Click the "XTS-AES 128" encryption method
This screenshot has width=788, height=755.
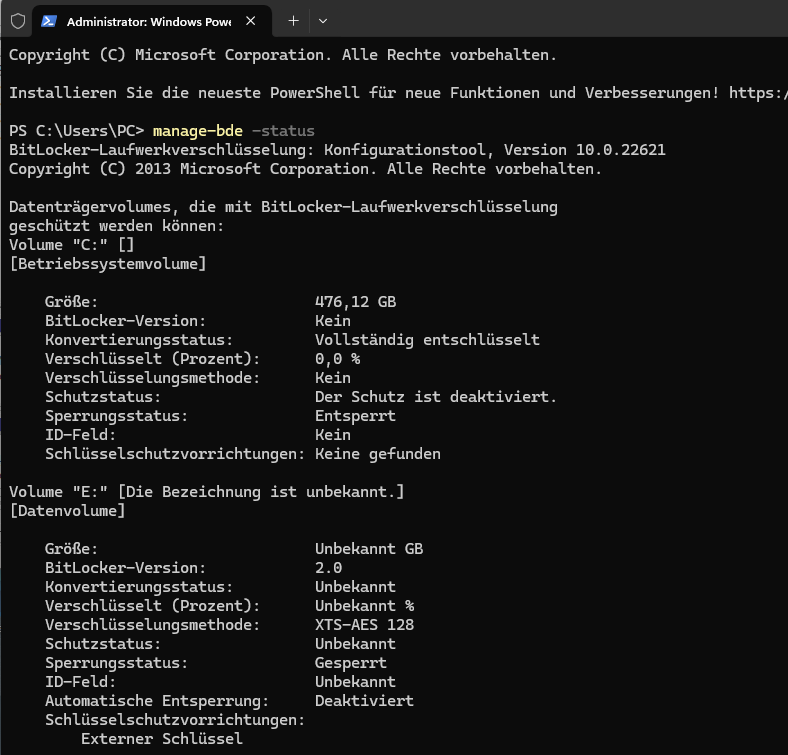pyautogui.click(x=364, y=625)
